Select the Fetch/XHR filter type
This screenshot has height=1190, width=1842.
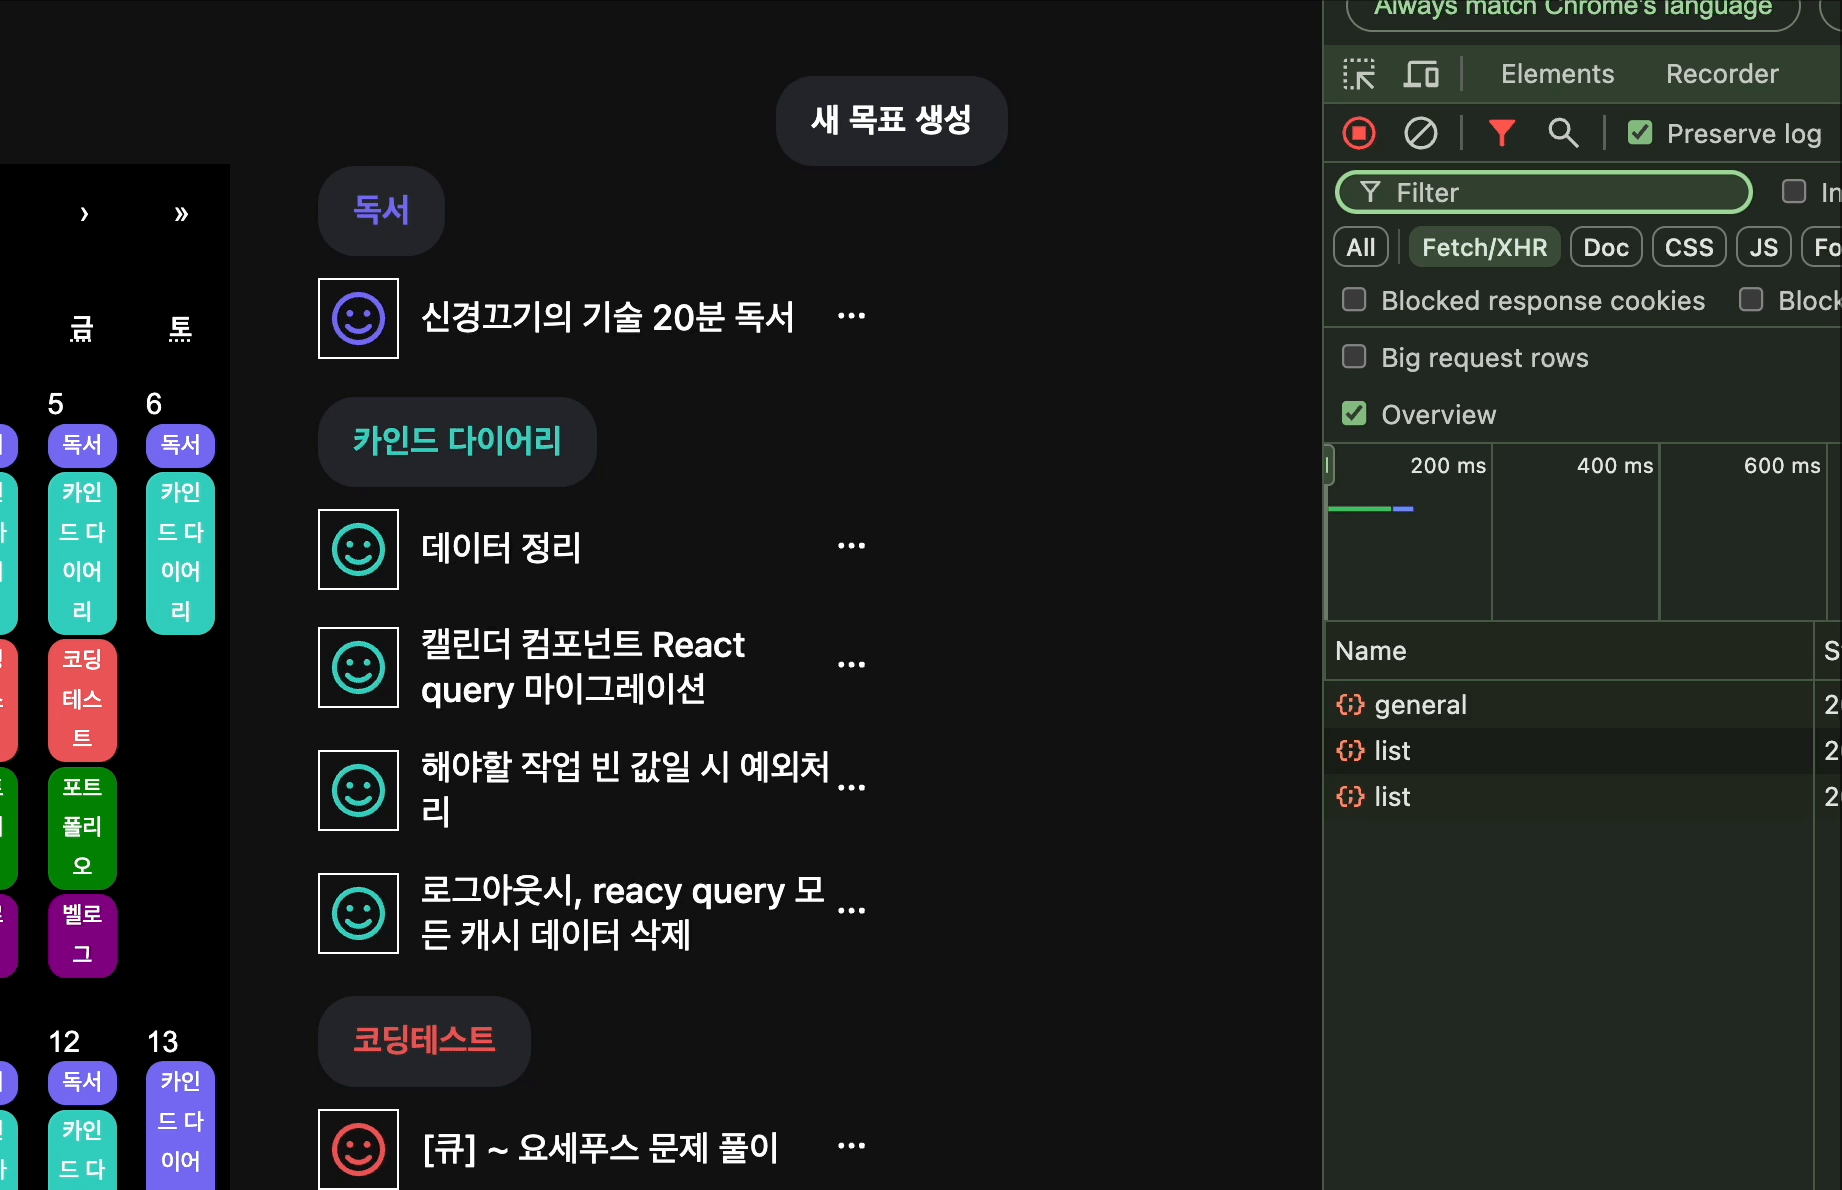click(1484, 247)
